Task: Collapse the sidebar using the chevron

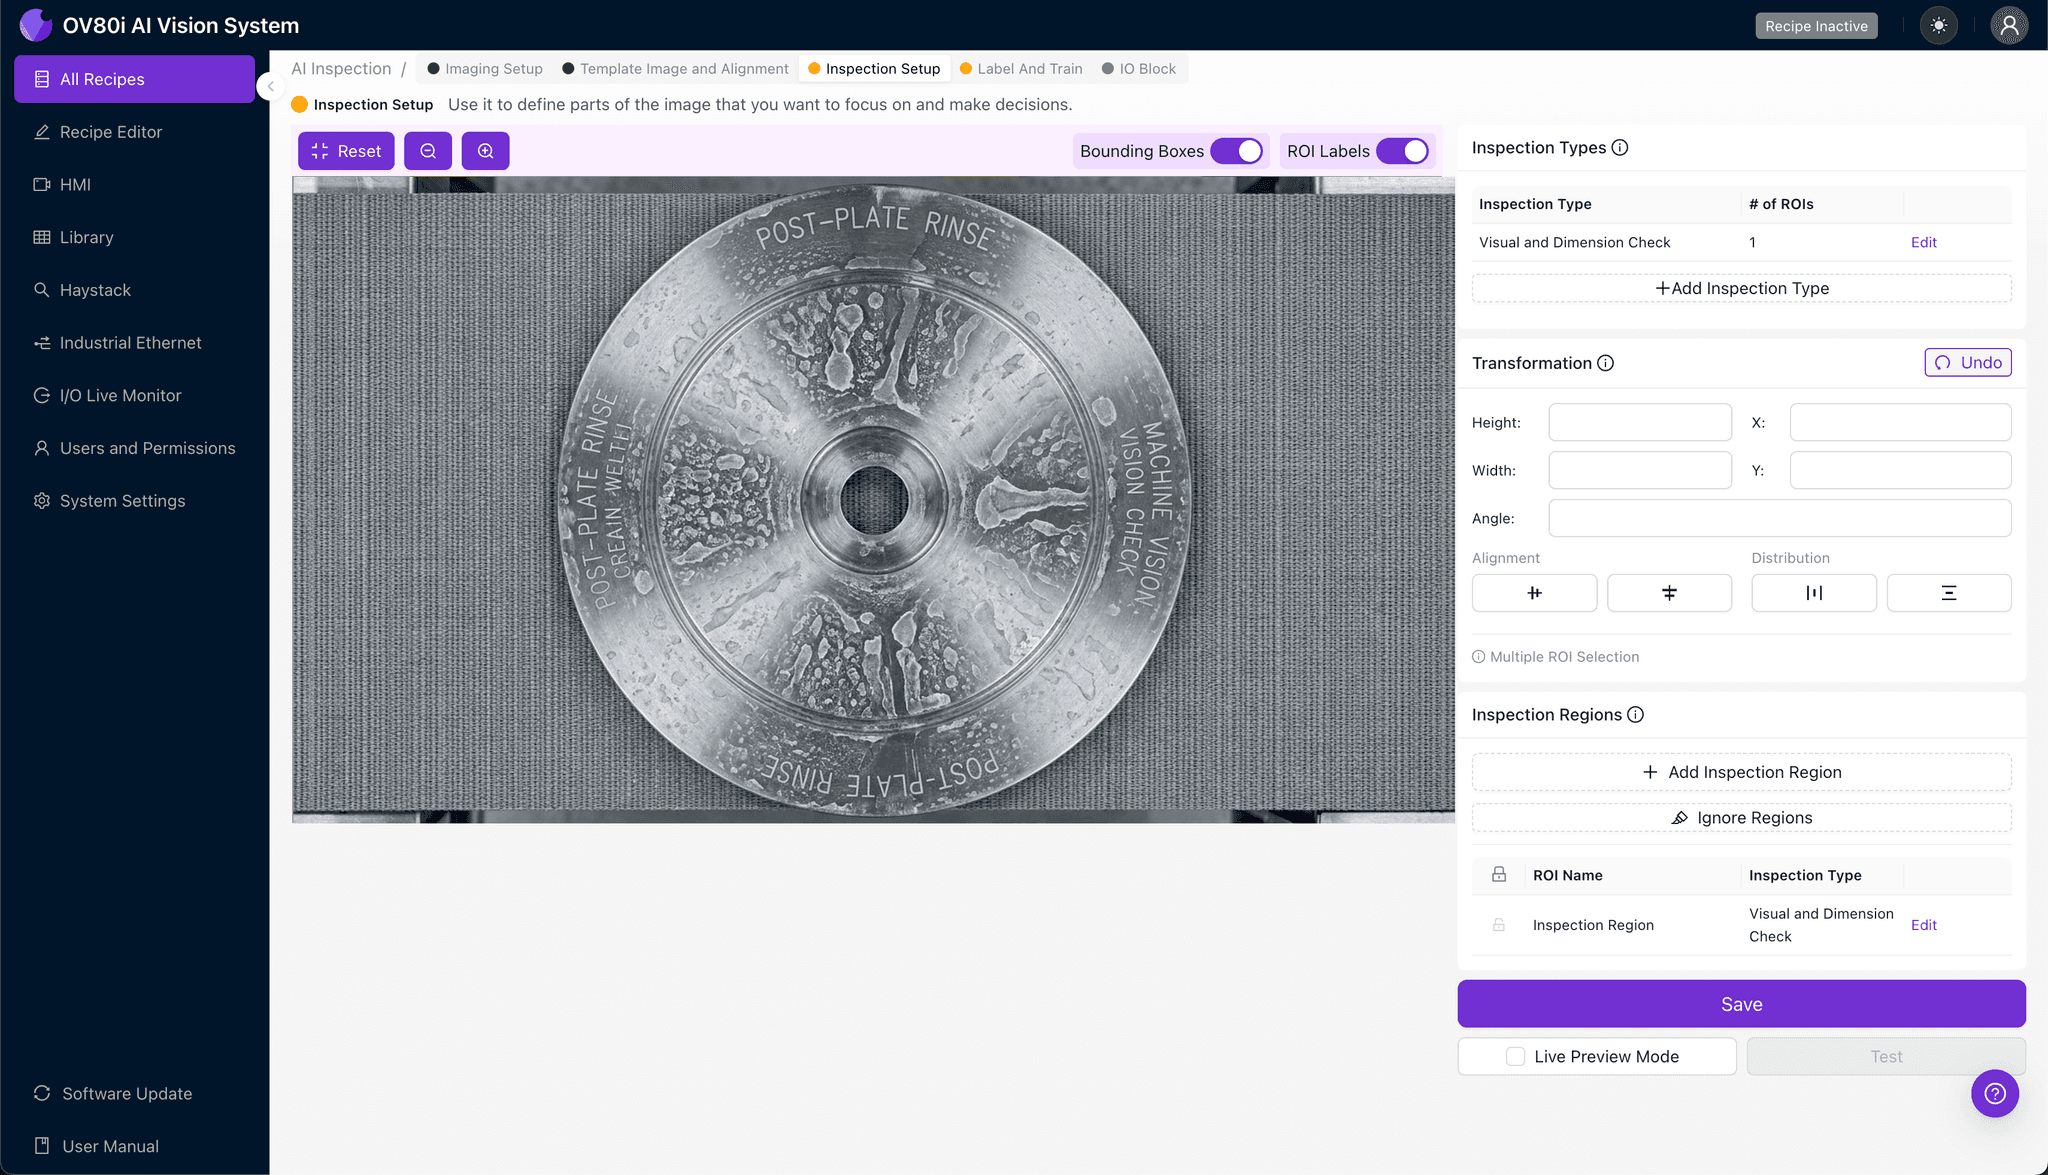Action: click(x=270, y=86)
